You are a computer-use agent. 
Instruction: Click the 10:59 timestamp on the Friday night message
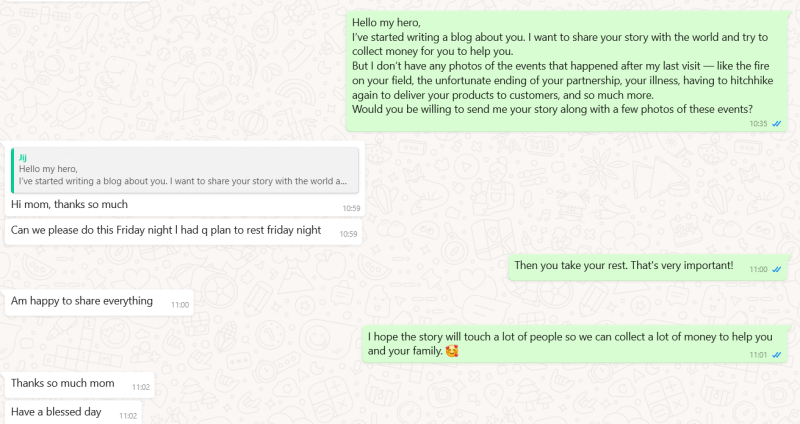coord(348,234)
